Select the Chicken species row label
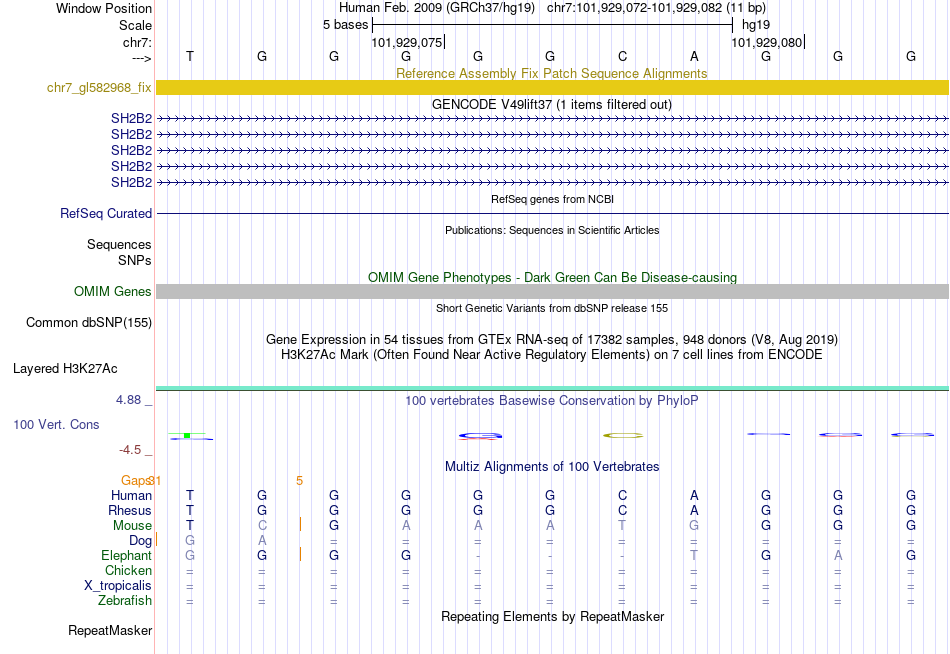950x654 pixels. pyautogui.click(x=128, y=570)
